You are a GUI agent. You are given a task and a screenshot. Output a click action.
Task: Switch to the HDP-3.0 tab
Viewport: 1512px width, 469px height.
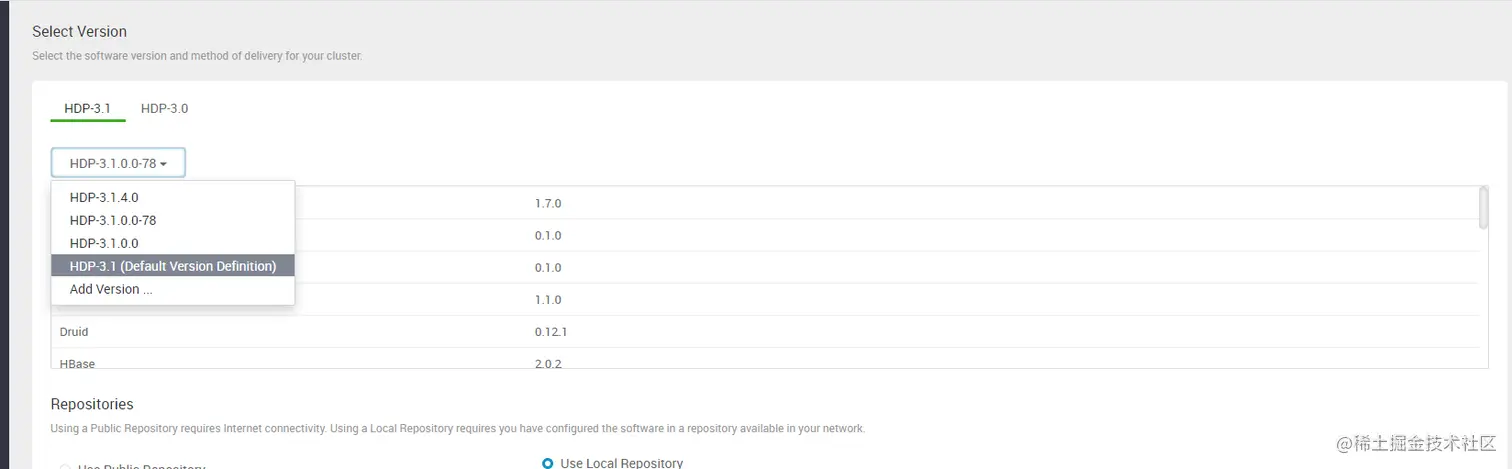[x=164, y=108]
